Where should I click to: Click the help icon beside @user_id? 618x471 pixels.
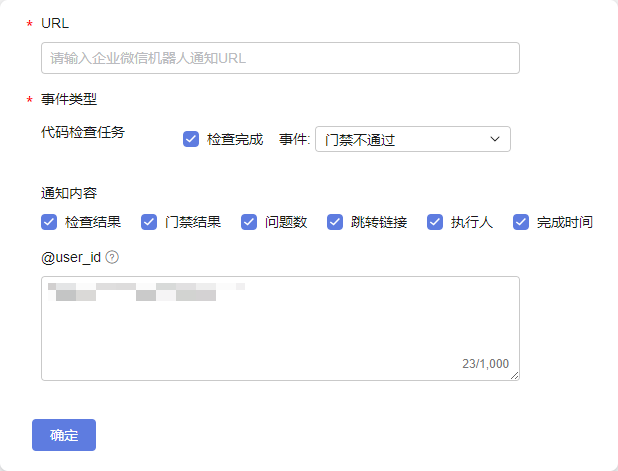pyautogui.click(x=112, y=257)
